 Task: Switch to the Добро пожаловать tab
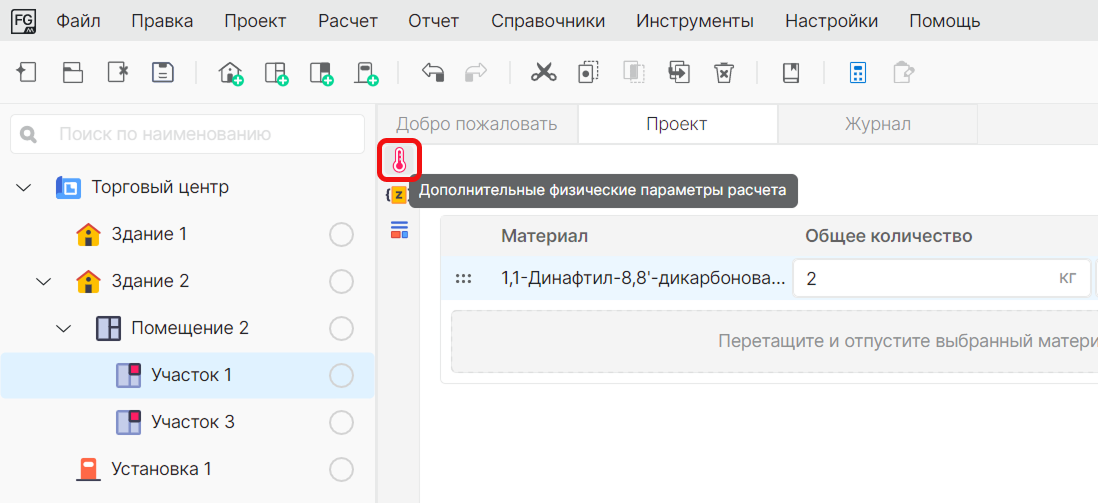click(x=477, y=124)
